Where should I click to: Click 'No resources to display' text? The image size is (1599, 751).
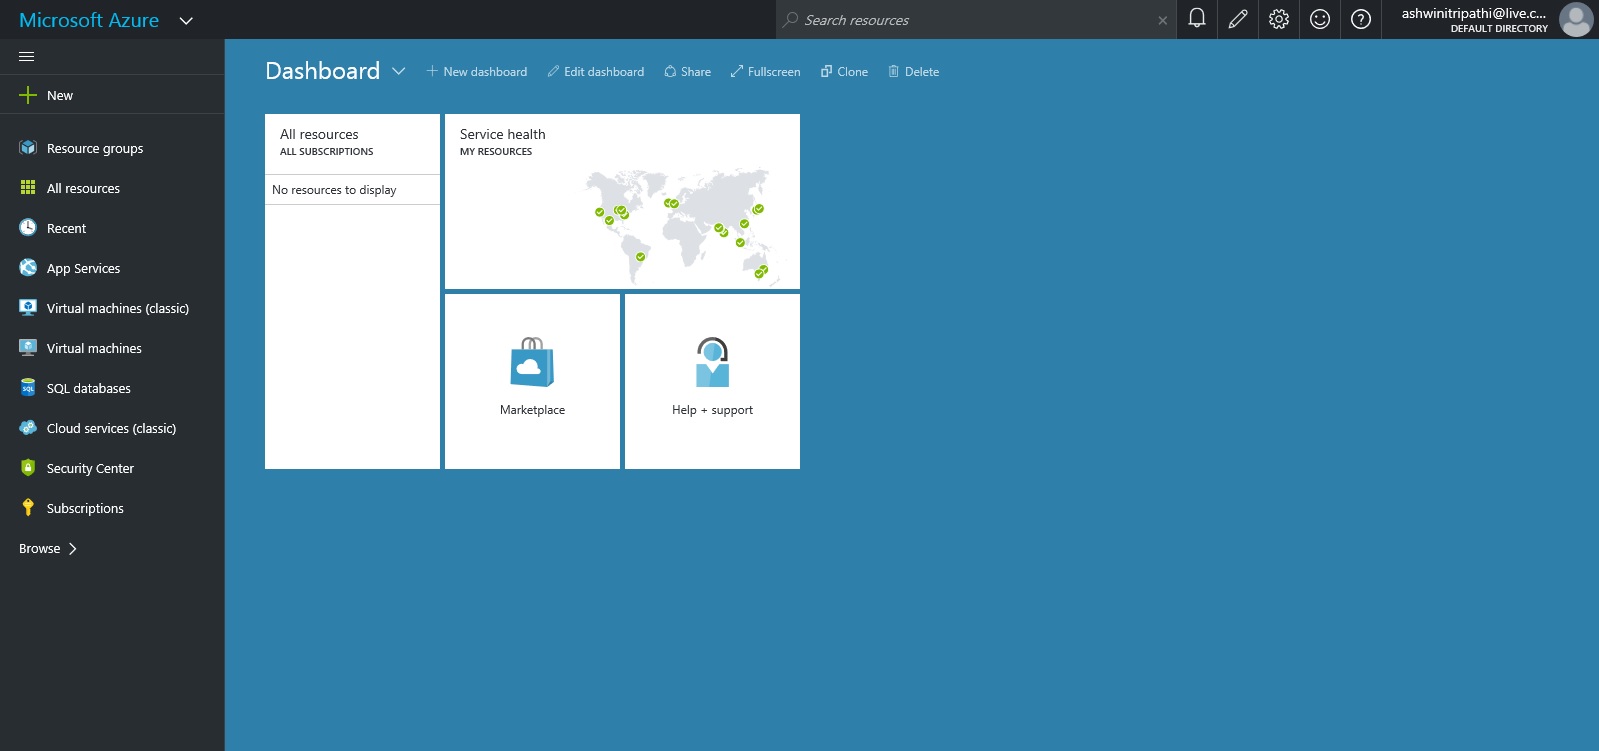[x=334, y=190]
